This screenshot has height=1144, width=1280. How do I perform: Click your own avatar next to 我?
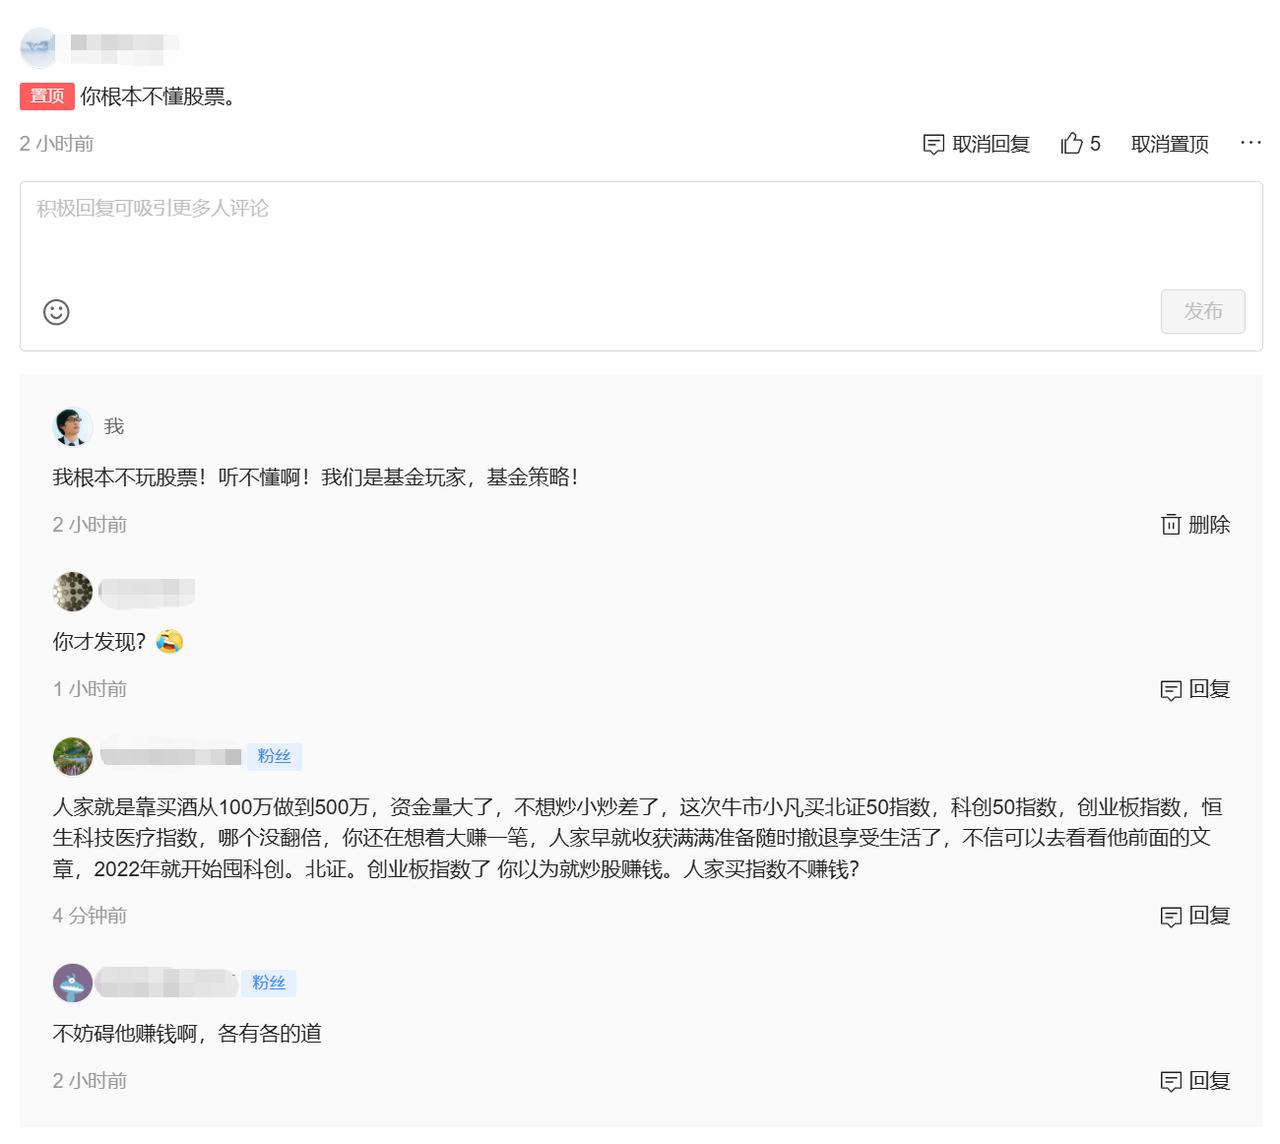click(x=70, y=426)
